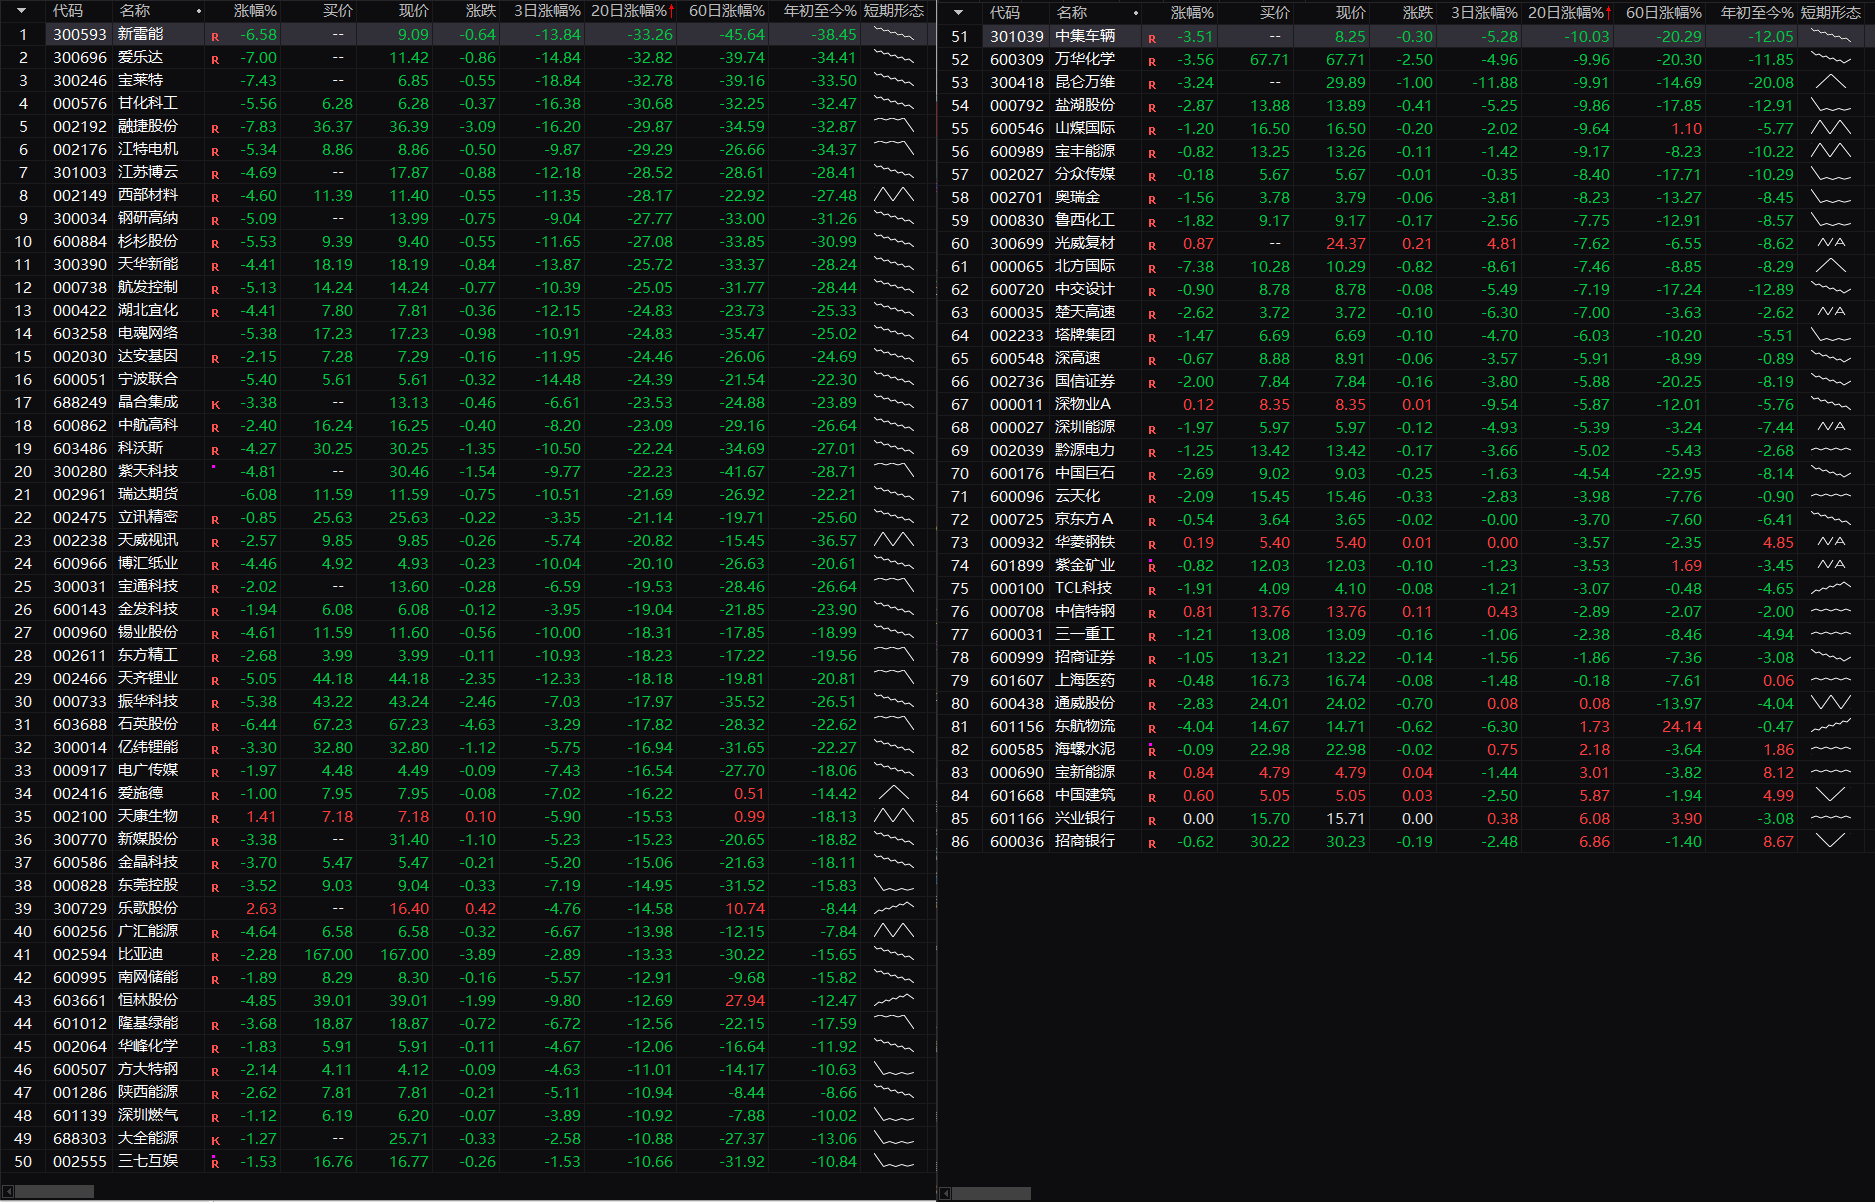
Task: Open the trend sparkline for 西部材料
Action: 893,195
